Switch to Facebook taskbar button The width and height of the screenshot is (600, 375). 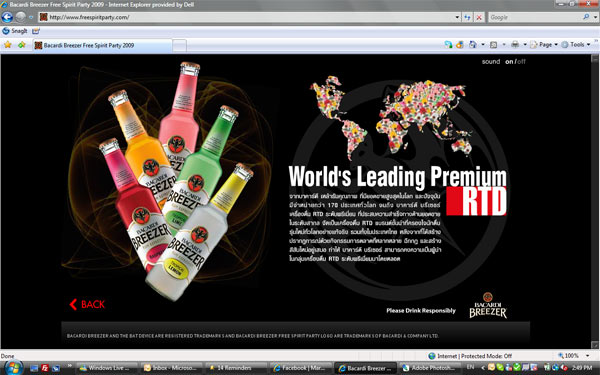[x=300, y=368]
